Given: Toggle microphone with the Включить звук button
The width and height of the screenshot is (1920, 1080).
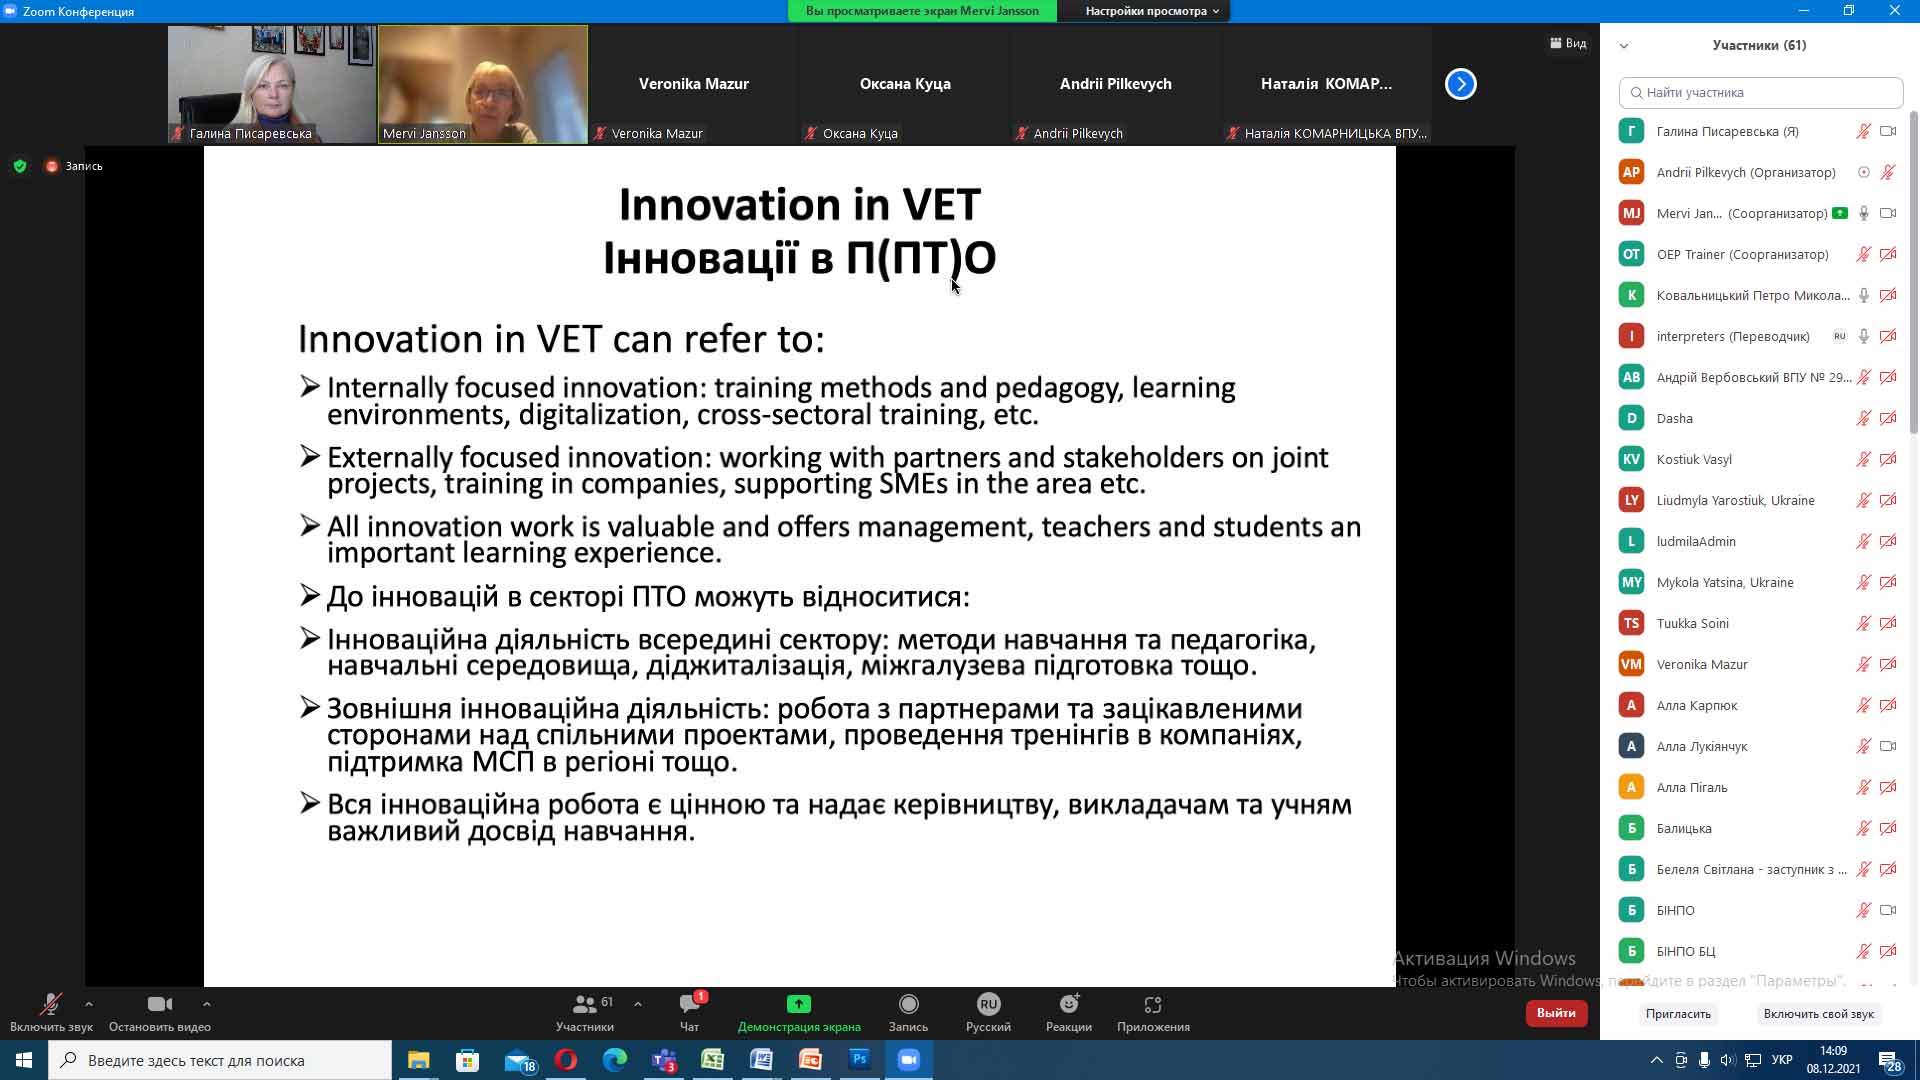Looking at the screenshot, I should pos(50,1005).
